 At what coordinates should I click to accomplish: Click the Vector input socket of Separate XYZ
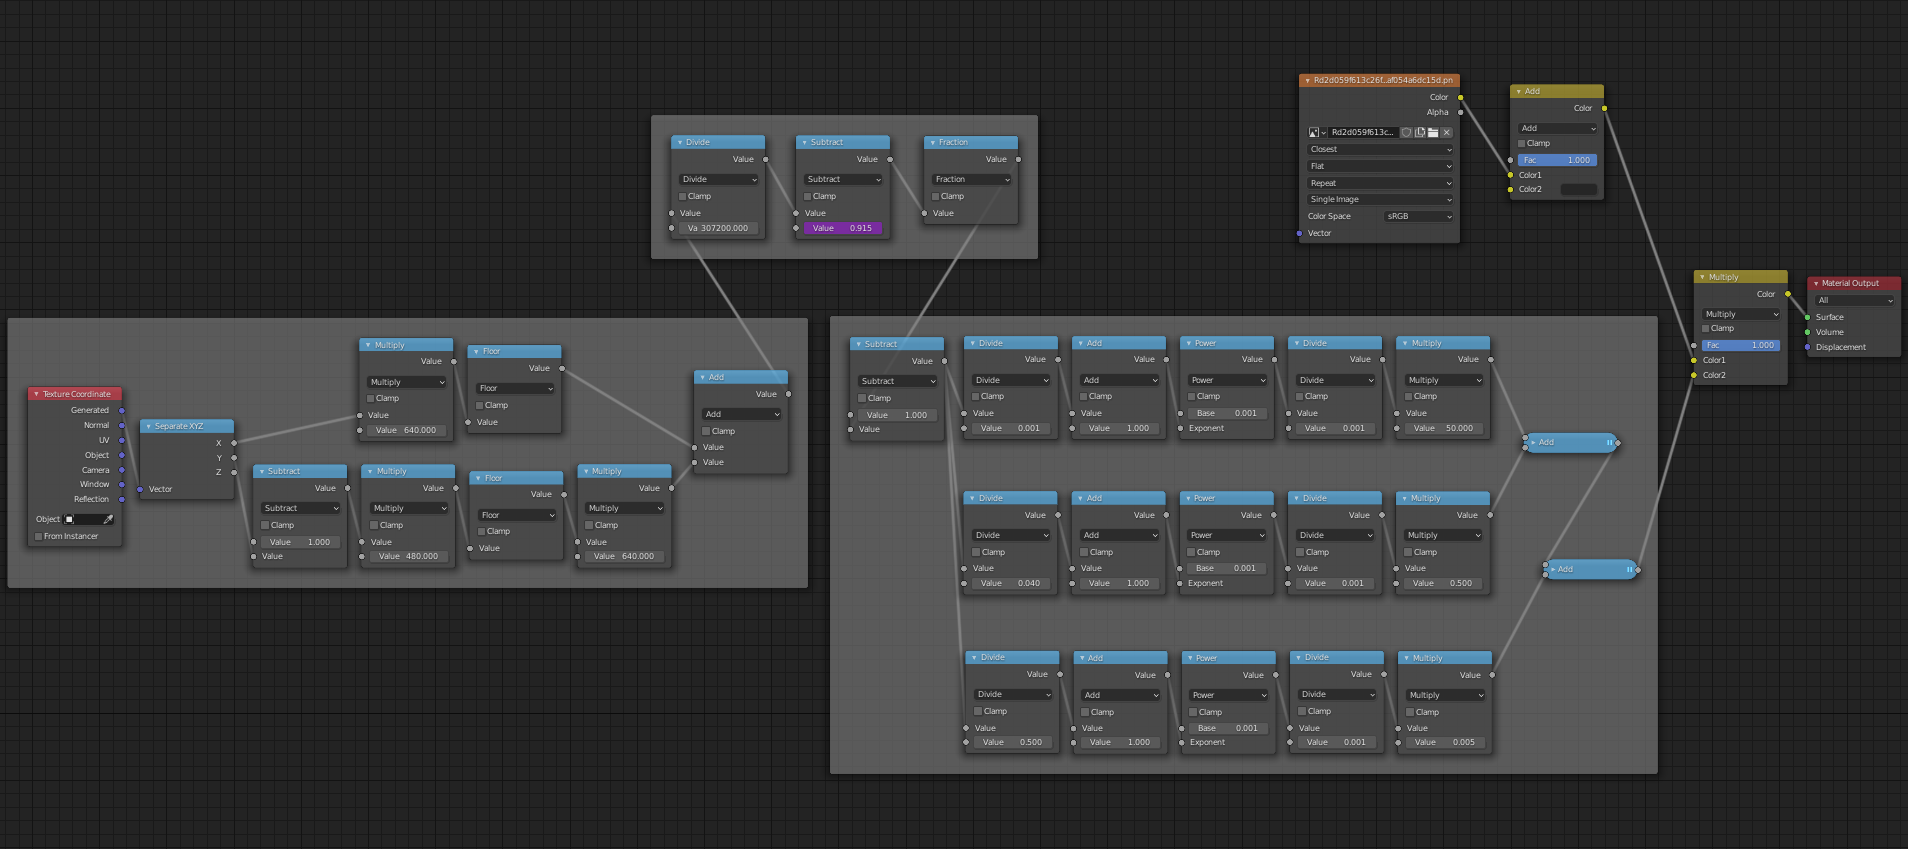pyautogui.click(x=140, y=489)
